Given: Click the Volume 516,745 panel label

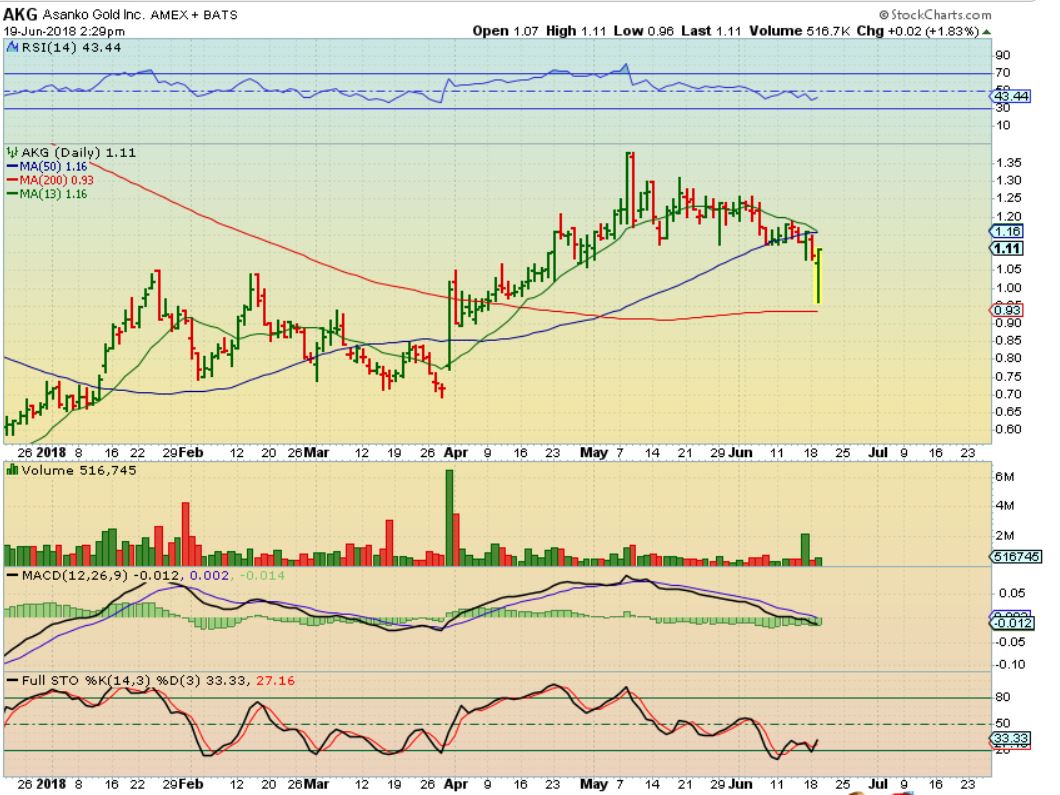Looking at the screenshot, I should (78, 470).
